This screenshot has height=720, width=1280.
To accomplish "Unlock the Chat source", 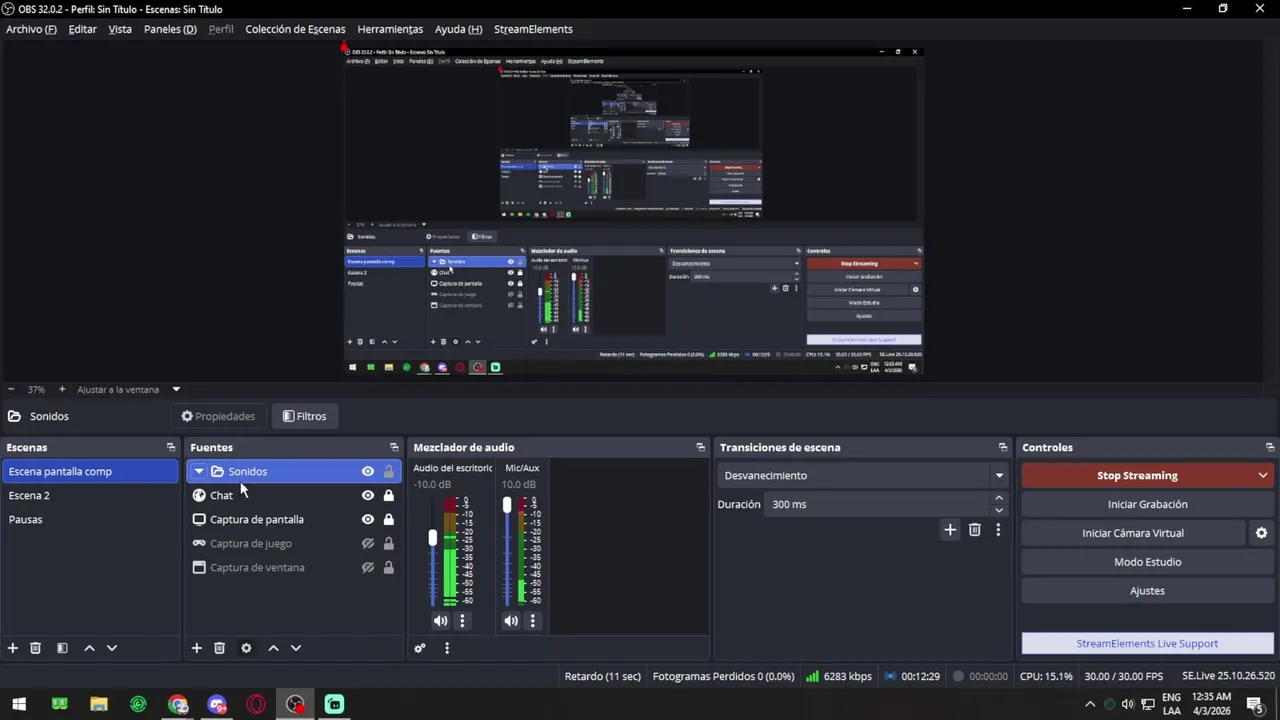I will [389, 495].
